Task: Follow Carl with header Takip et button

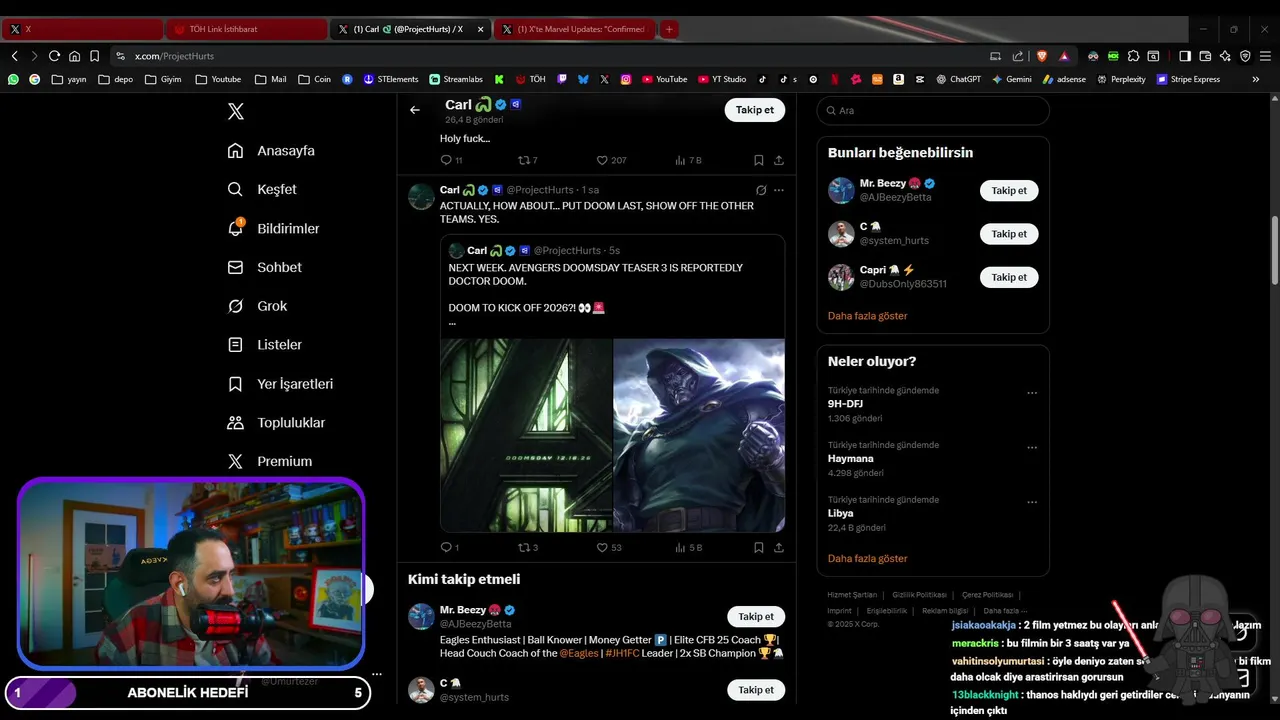Action: (754, 110)
